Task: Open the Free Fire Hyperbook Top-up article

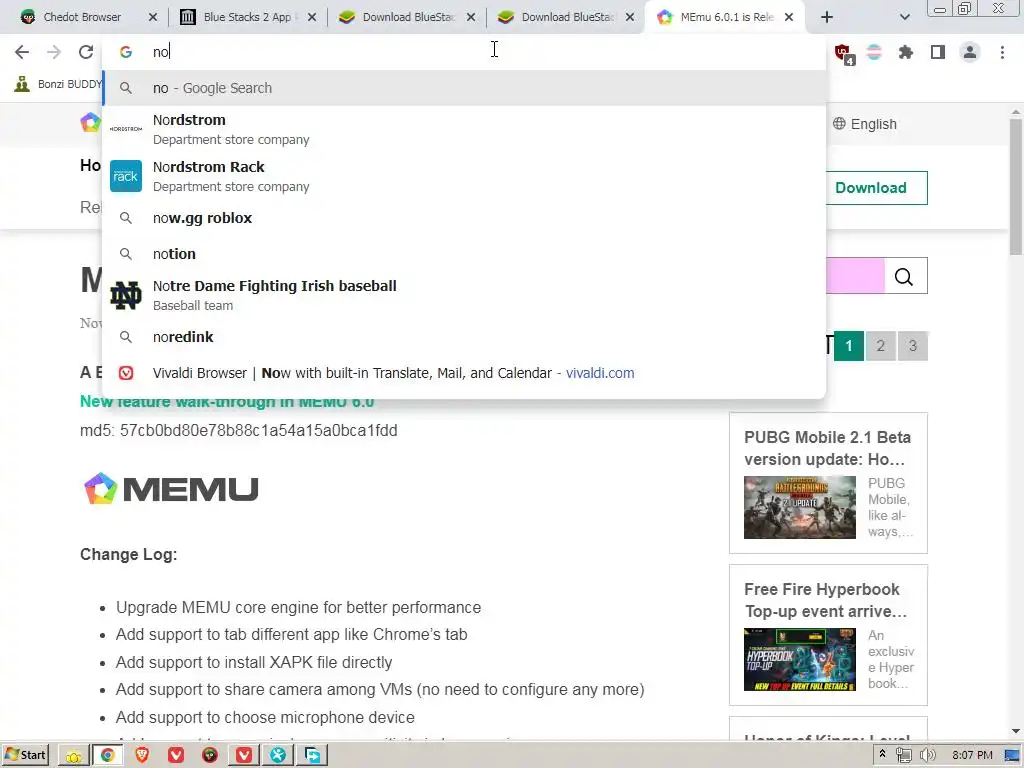Action: (825, 600)
